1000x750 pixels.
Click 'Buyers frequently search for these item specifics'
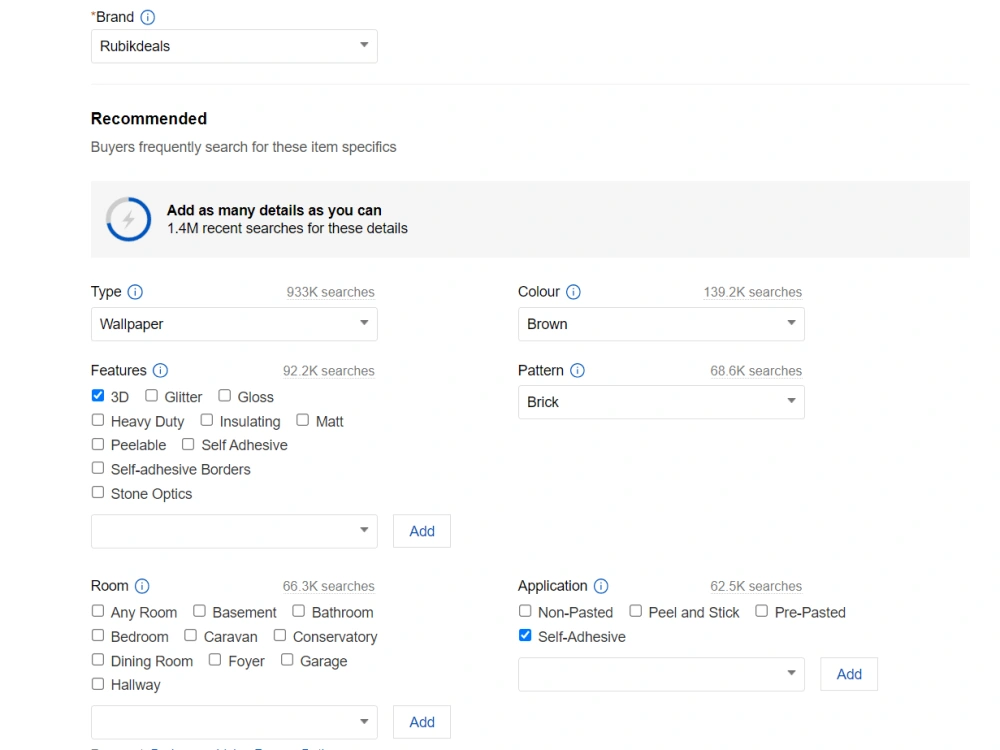tap(244, 147)
